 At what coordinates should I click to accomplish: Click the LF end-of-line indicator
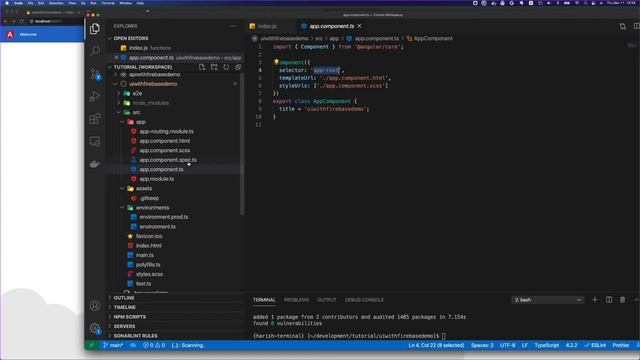click(525, 345)
